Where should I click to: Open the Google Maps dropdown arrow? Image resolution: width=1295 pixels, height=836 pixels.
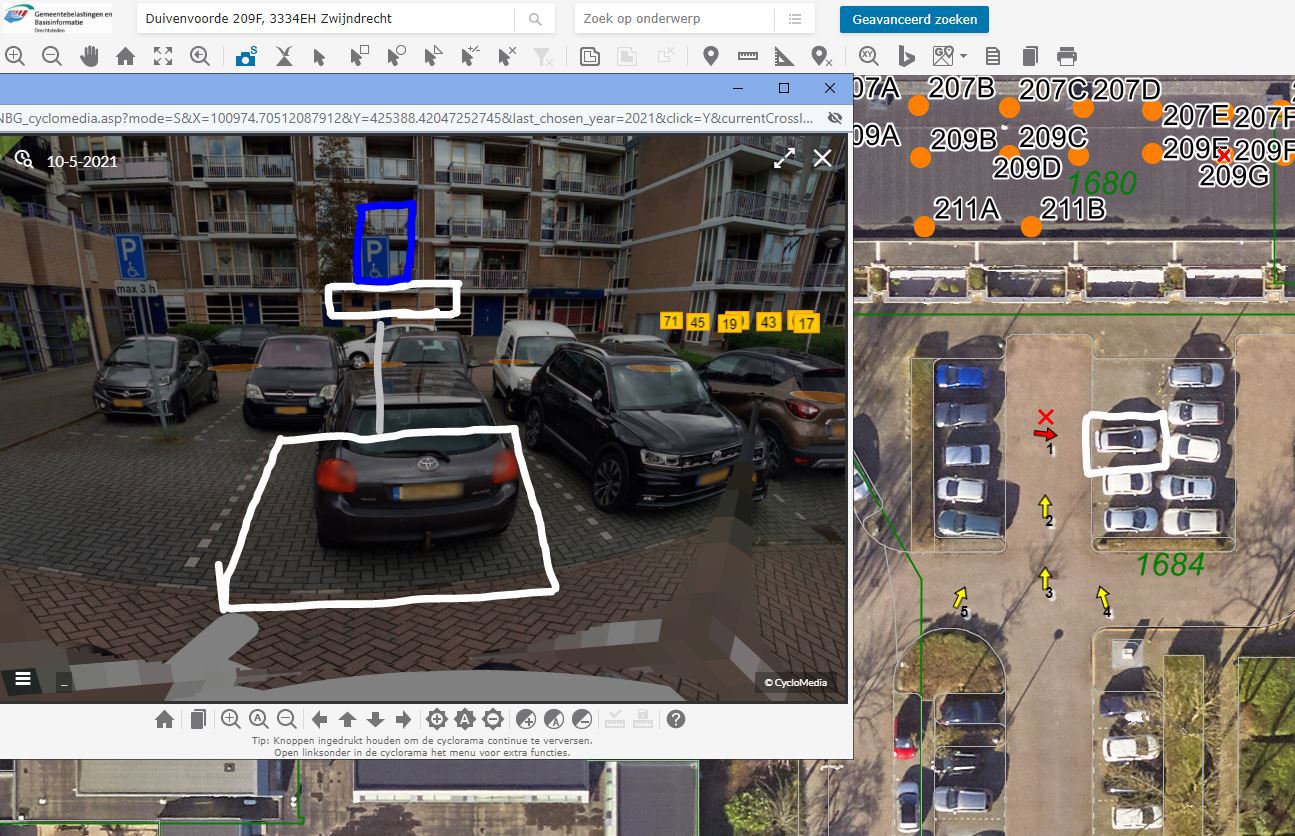[x=963, y=56]
